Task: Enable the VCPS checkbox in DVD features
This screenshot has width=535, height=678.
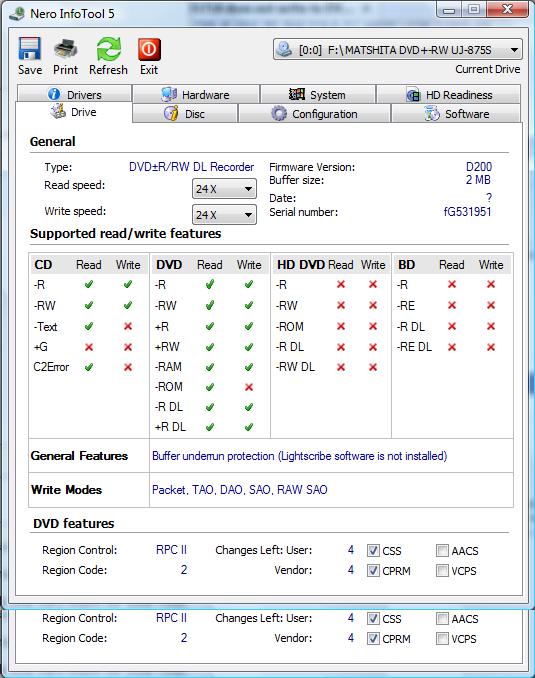Action: 442,570
